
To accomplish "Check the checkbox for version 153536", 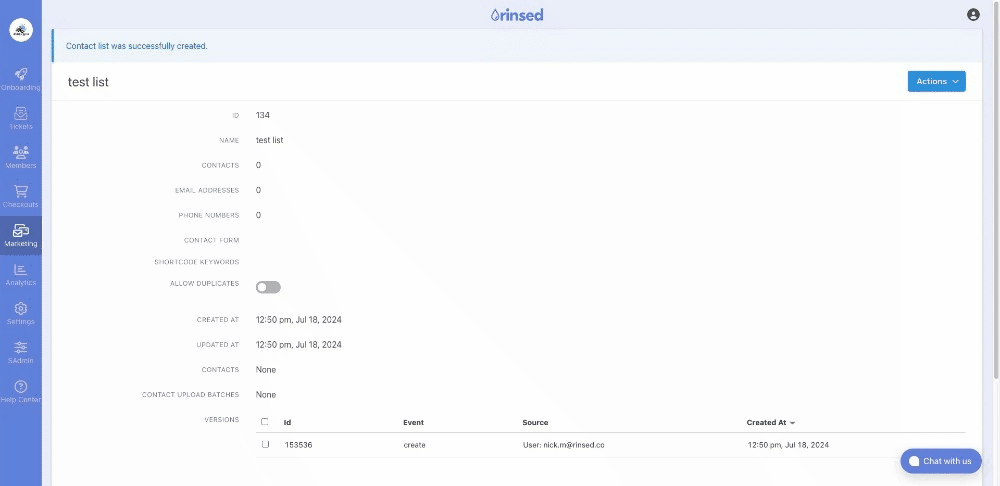I will [265, 445].
